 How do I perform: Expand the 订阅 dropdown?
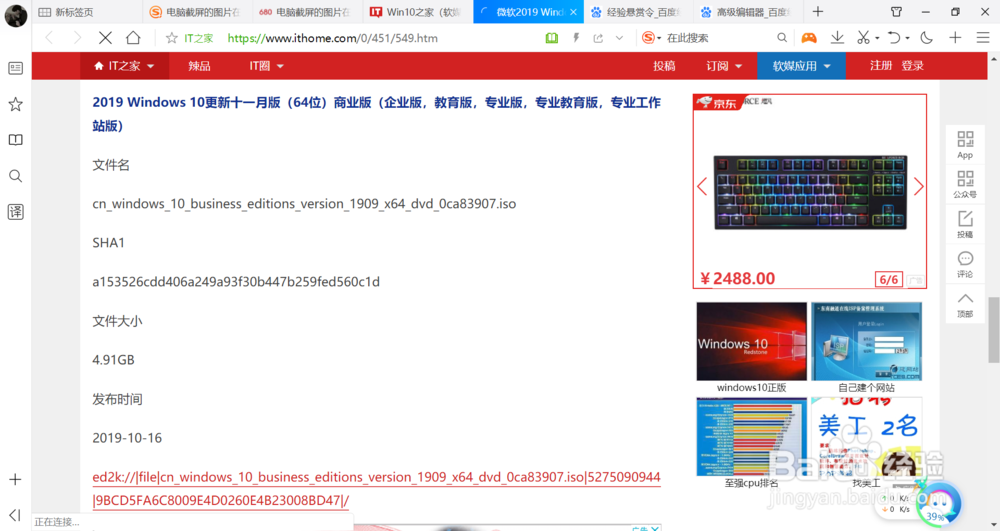pyautogui.click(x=724, y=66)
